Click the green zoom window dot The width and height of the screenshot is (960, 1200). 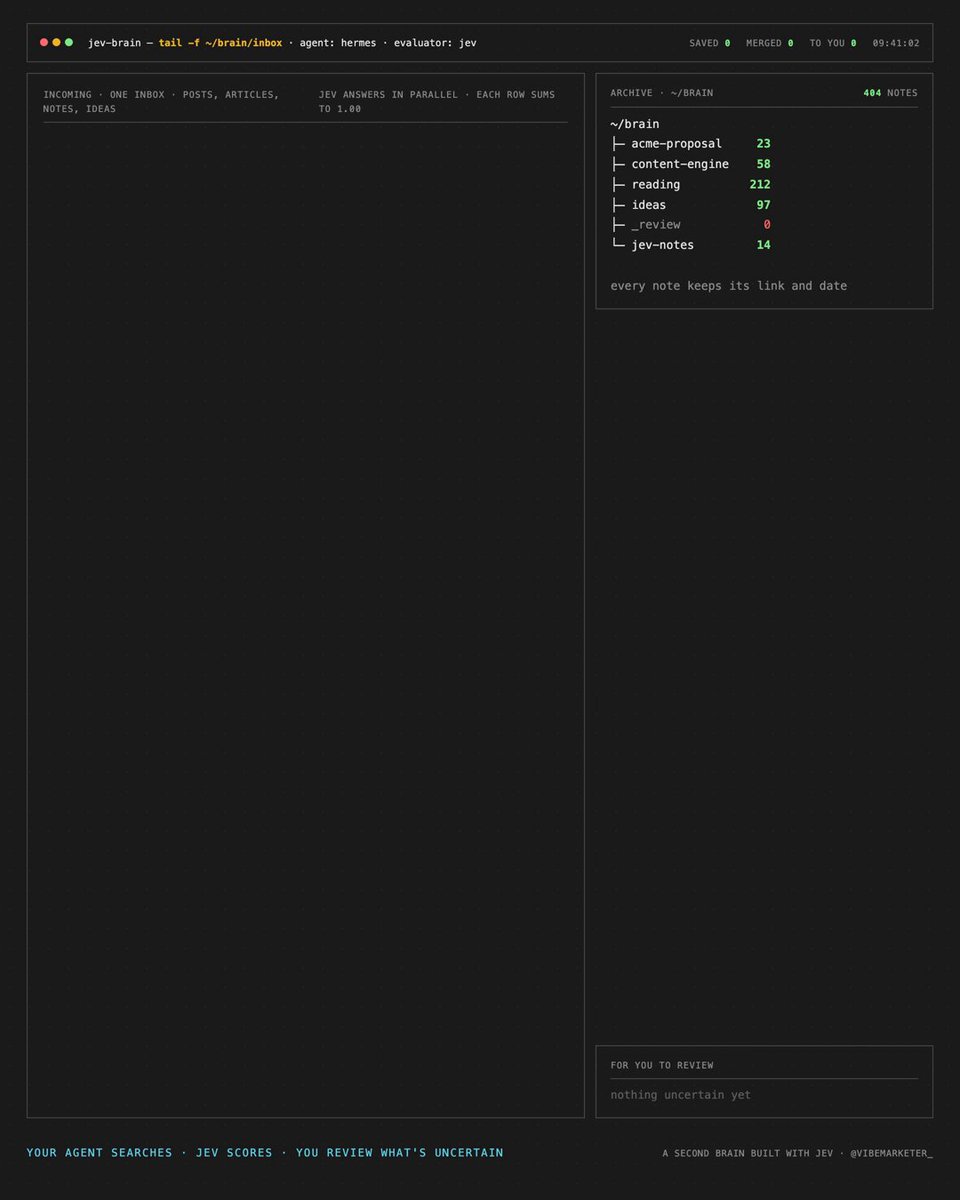(69, 43)
